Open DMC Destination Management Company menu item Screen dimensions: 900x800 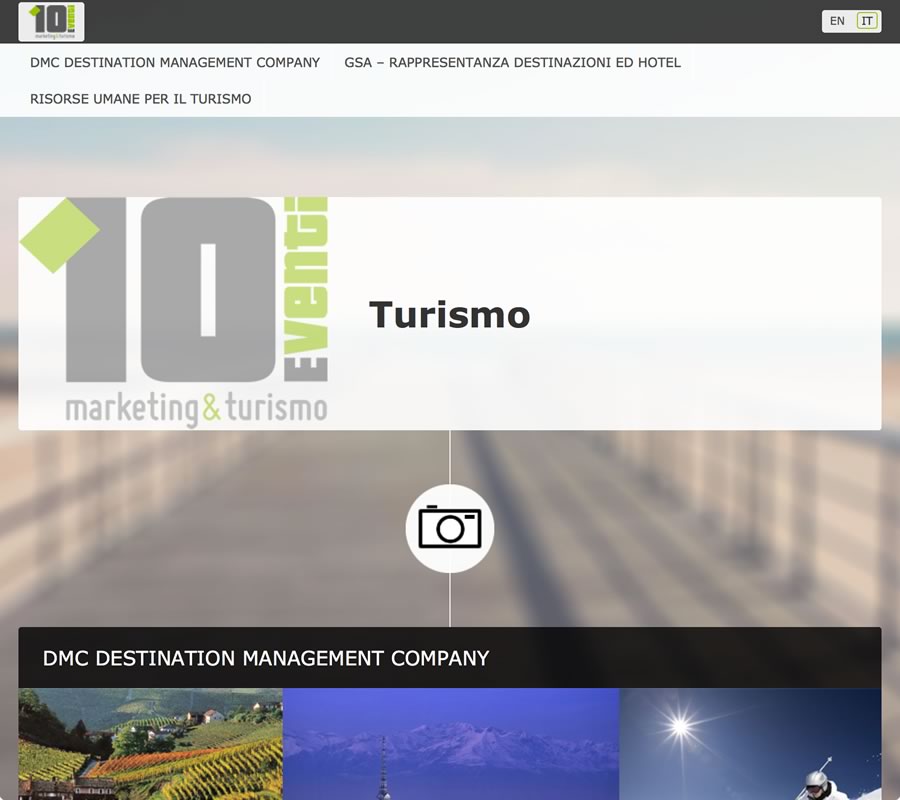(174, 63)
